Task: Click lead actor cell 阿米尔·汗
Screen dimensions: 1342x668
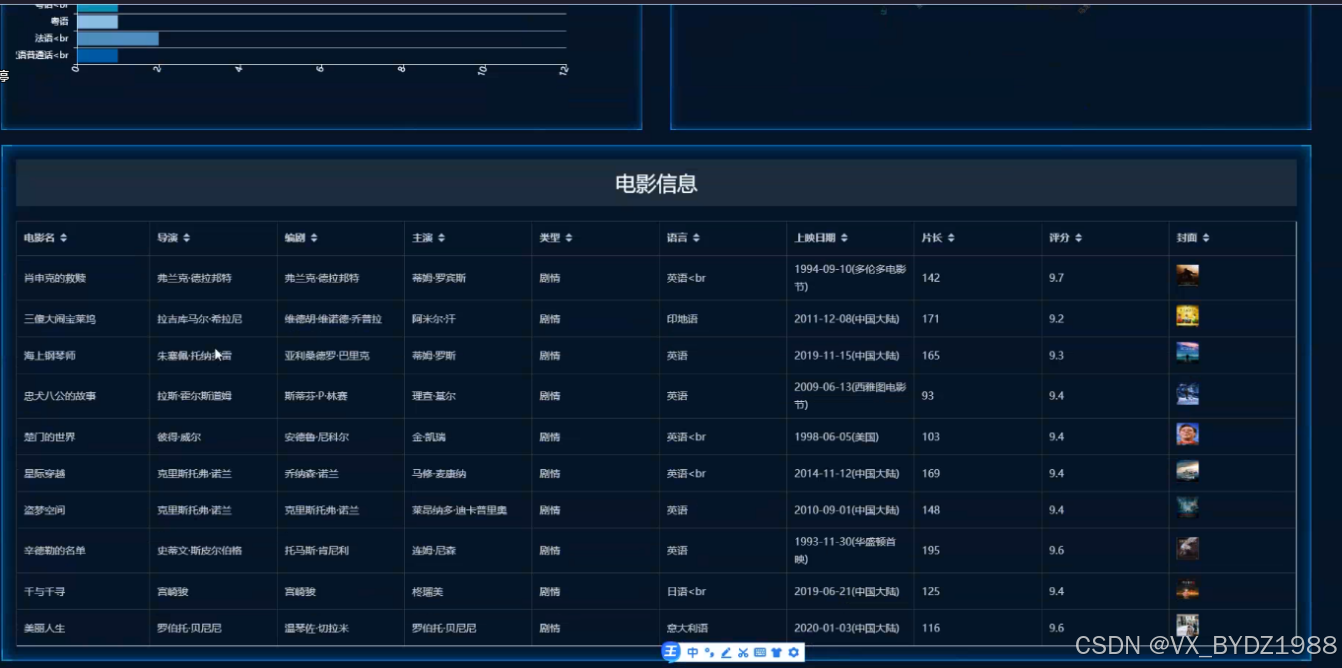Action: (x=434, y=319)
